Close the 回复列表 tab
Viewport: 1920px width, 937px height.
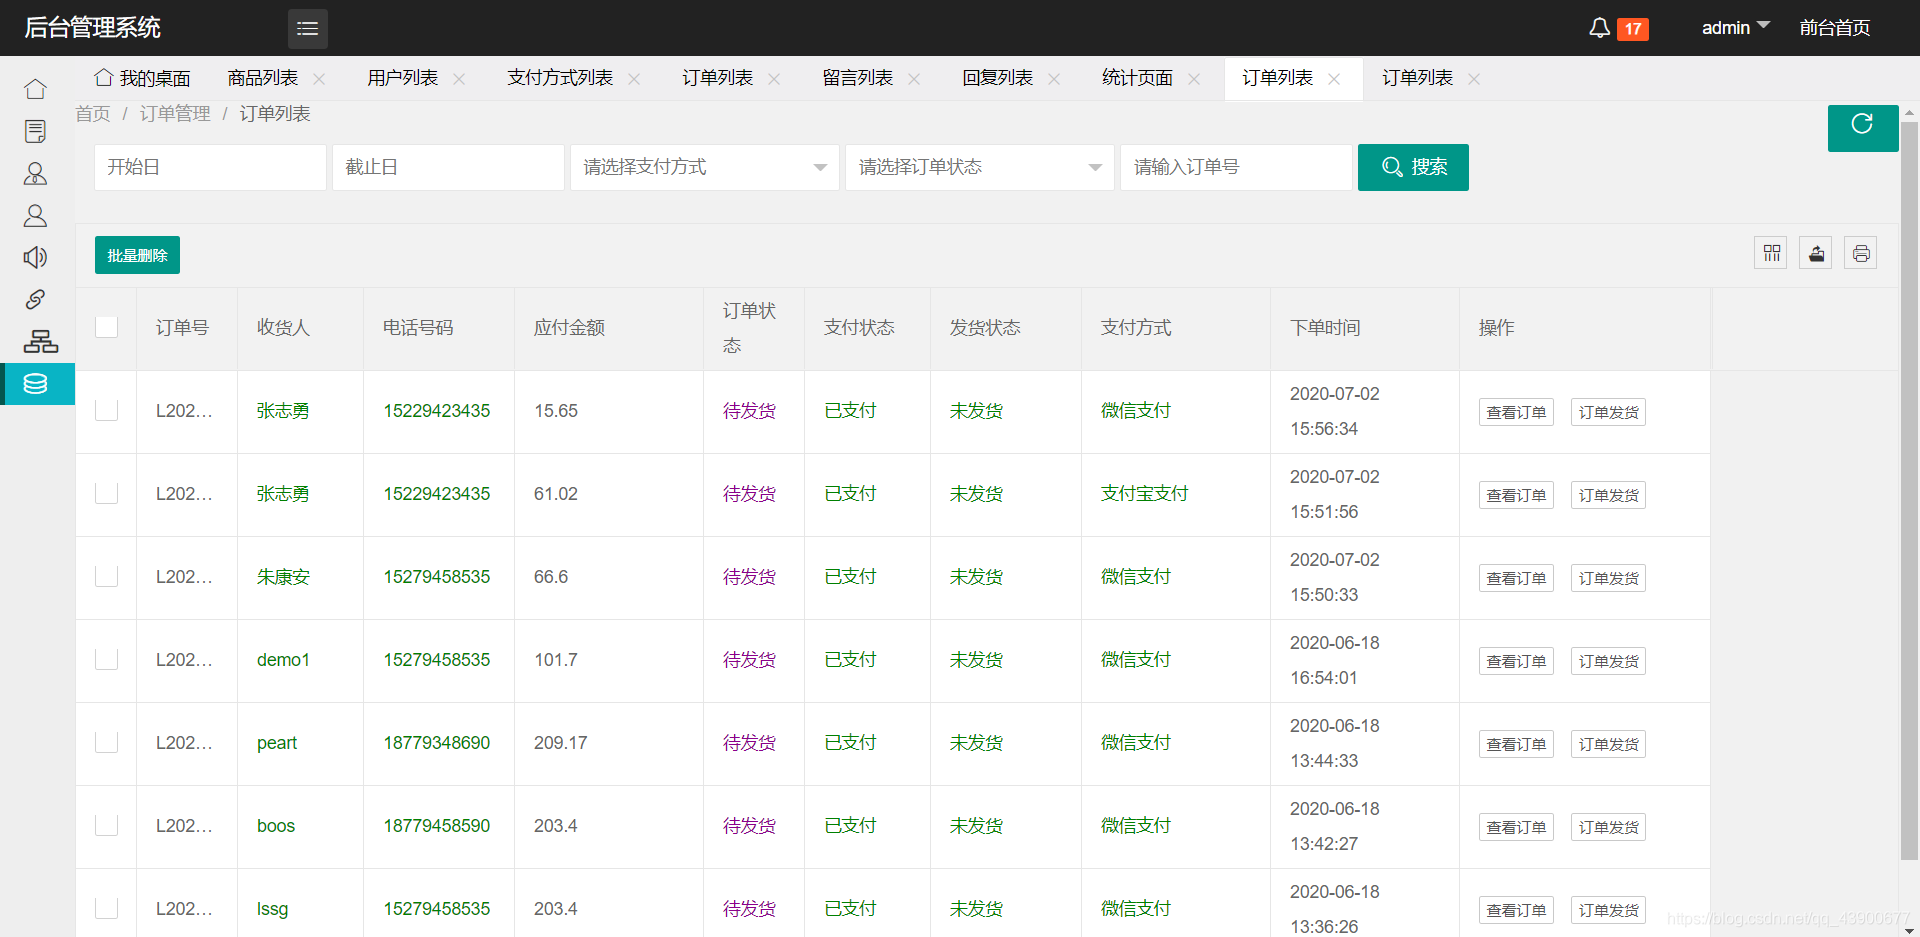click(1054, 79)
